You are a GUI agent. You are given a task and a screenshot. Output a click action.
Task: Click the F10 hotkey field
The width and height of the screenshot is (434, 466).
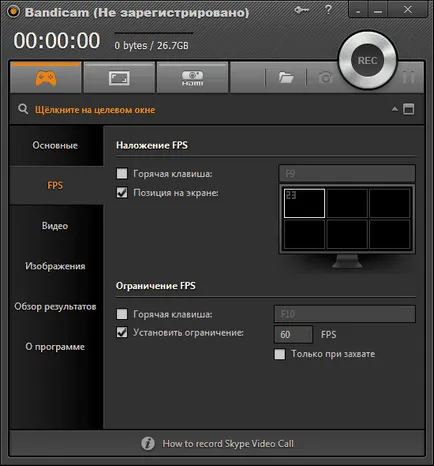345,314
